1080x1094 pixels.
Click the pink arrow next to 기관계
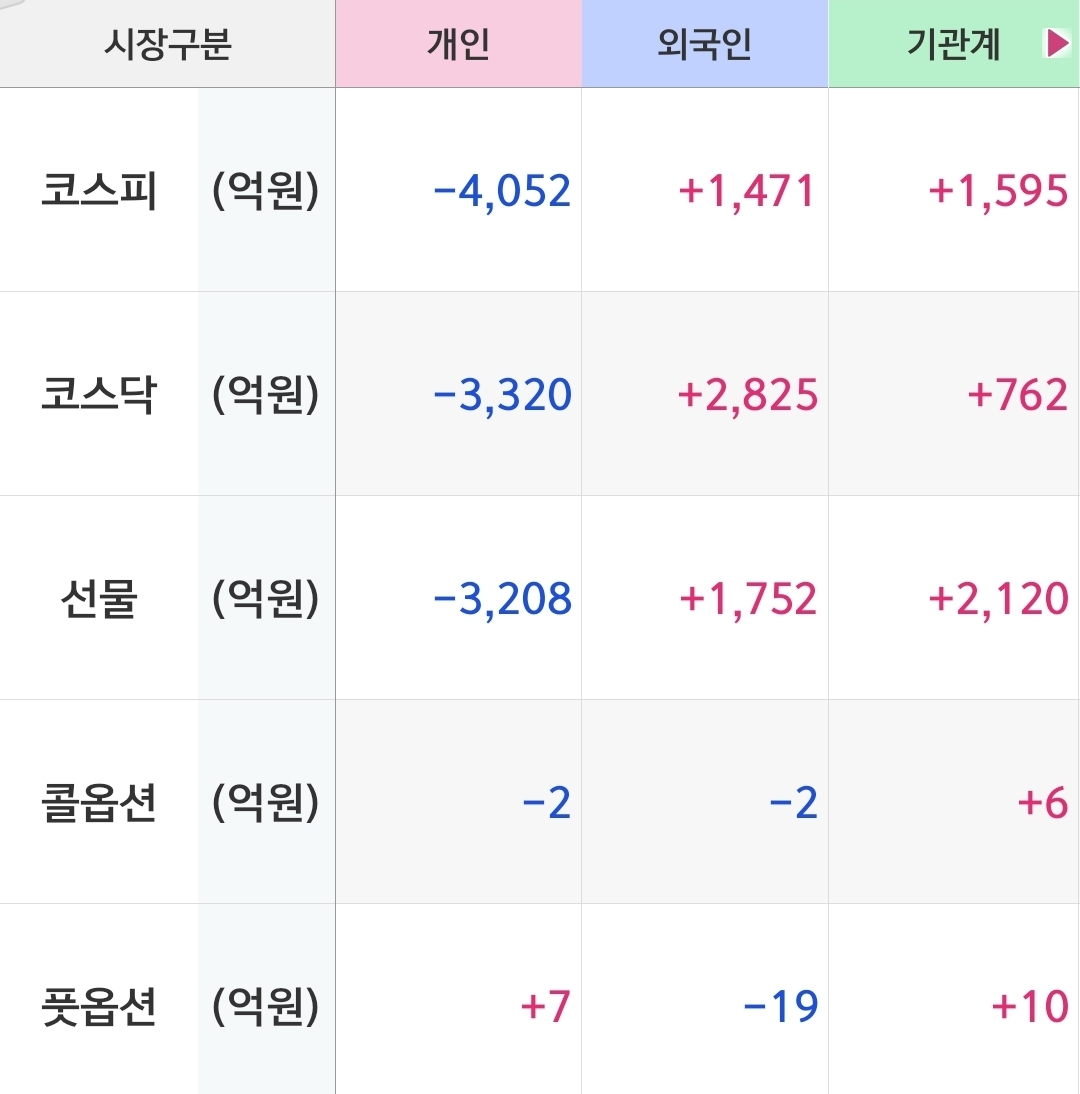pyautogui.click(x=1057, y=43)
